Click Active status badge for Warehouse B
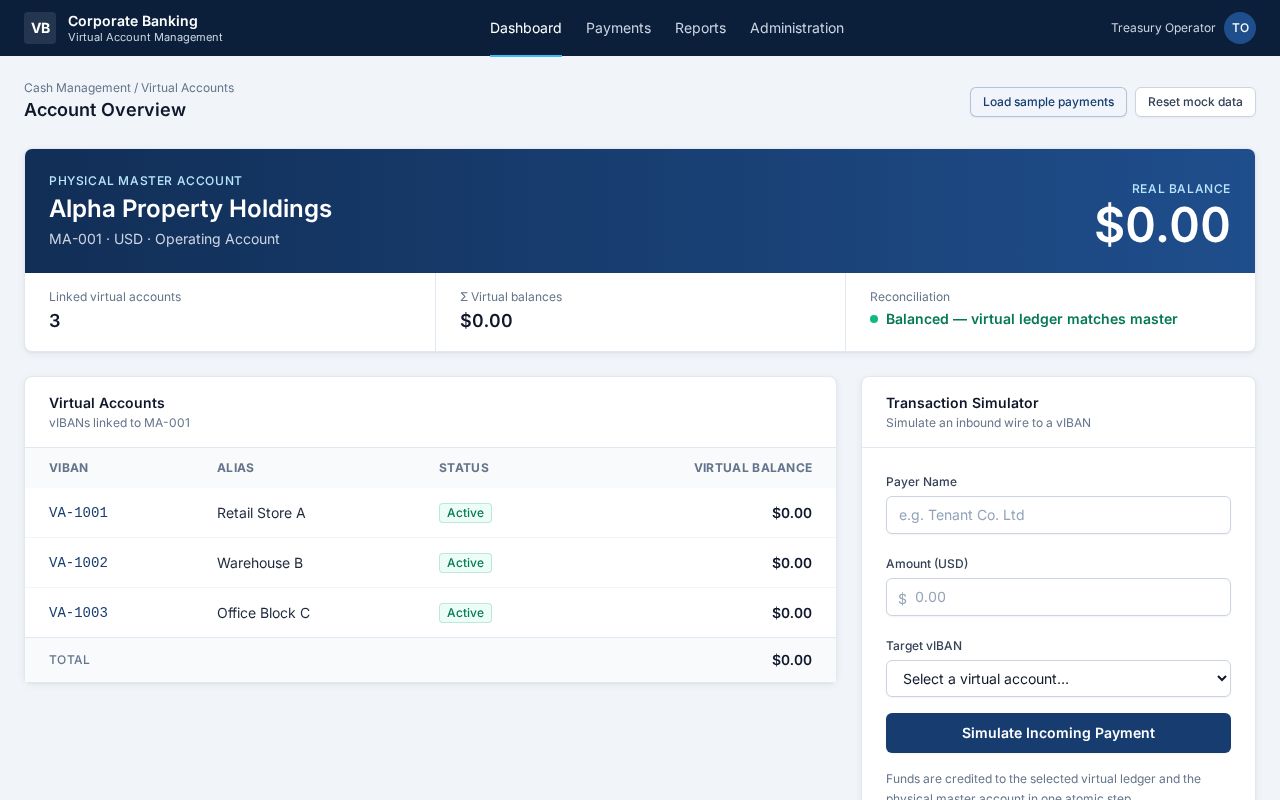The image size is (1280, 800). tap(465, 563)
